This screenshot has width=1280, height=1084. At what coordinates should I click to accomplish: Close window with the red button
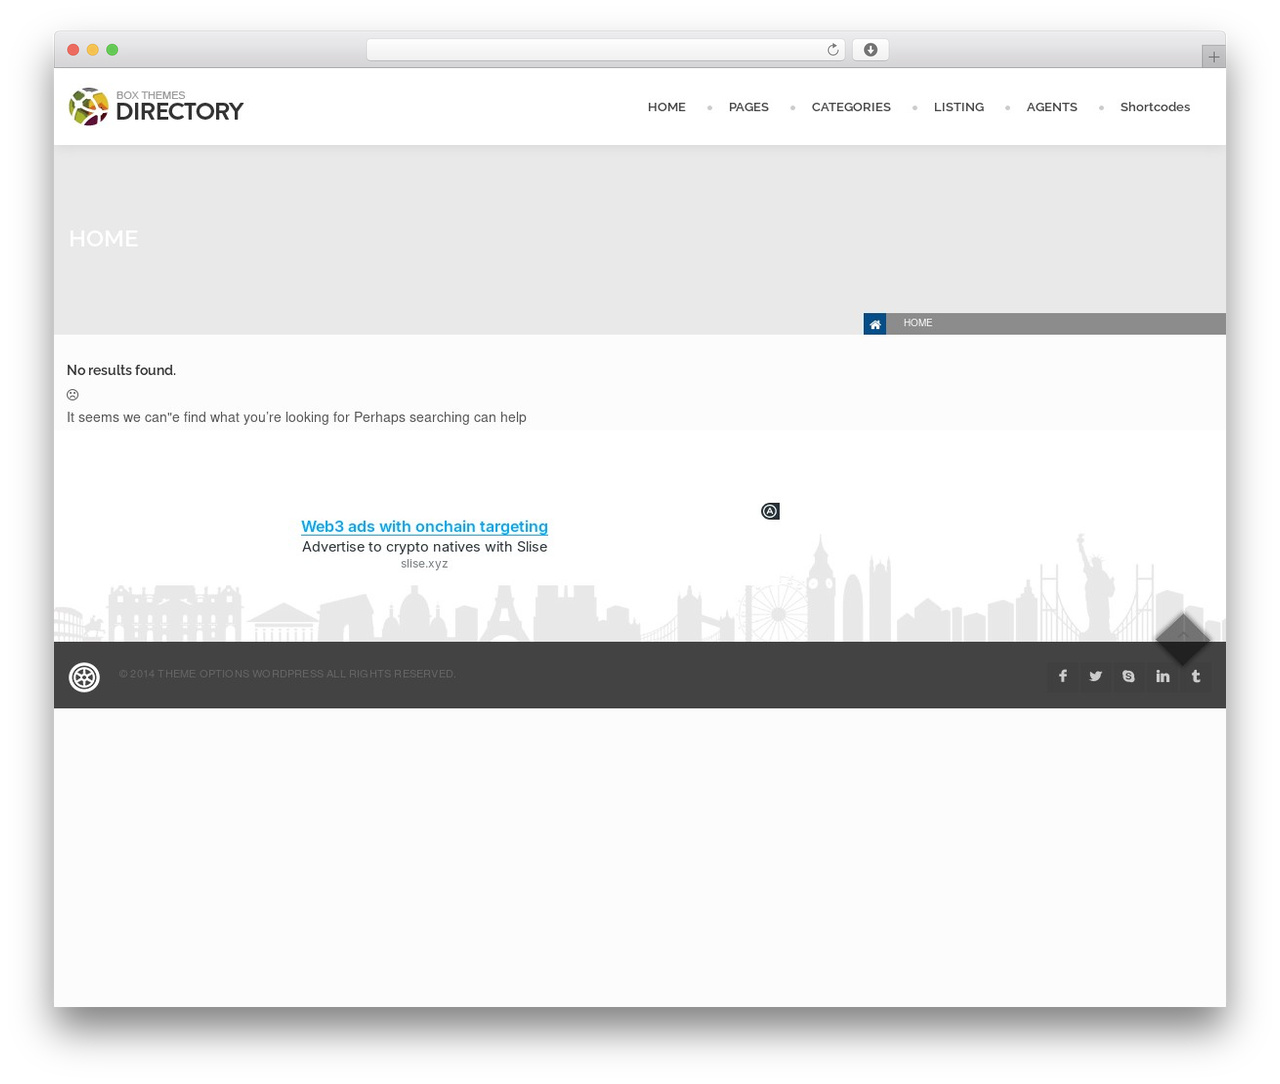click(73, 50)
